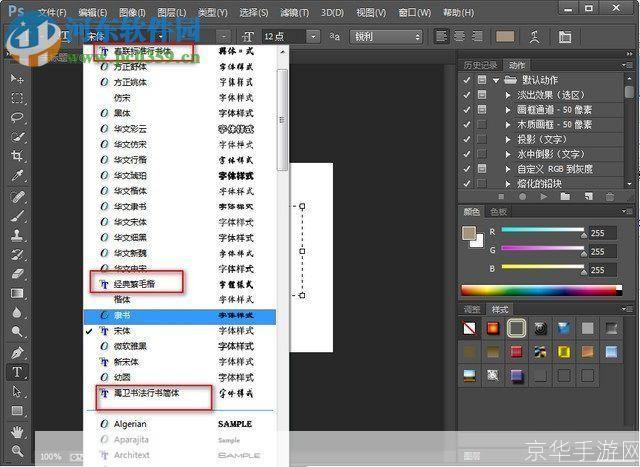Image resolution: width=640 pixels, height=467 pixels.
Task: Select the Hand tool
Action: (x=17, y=431)
